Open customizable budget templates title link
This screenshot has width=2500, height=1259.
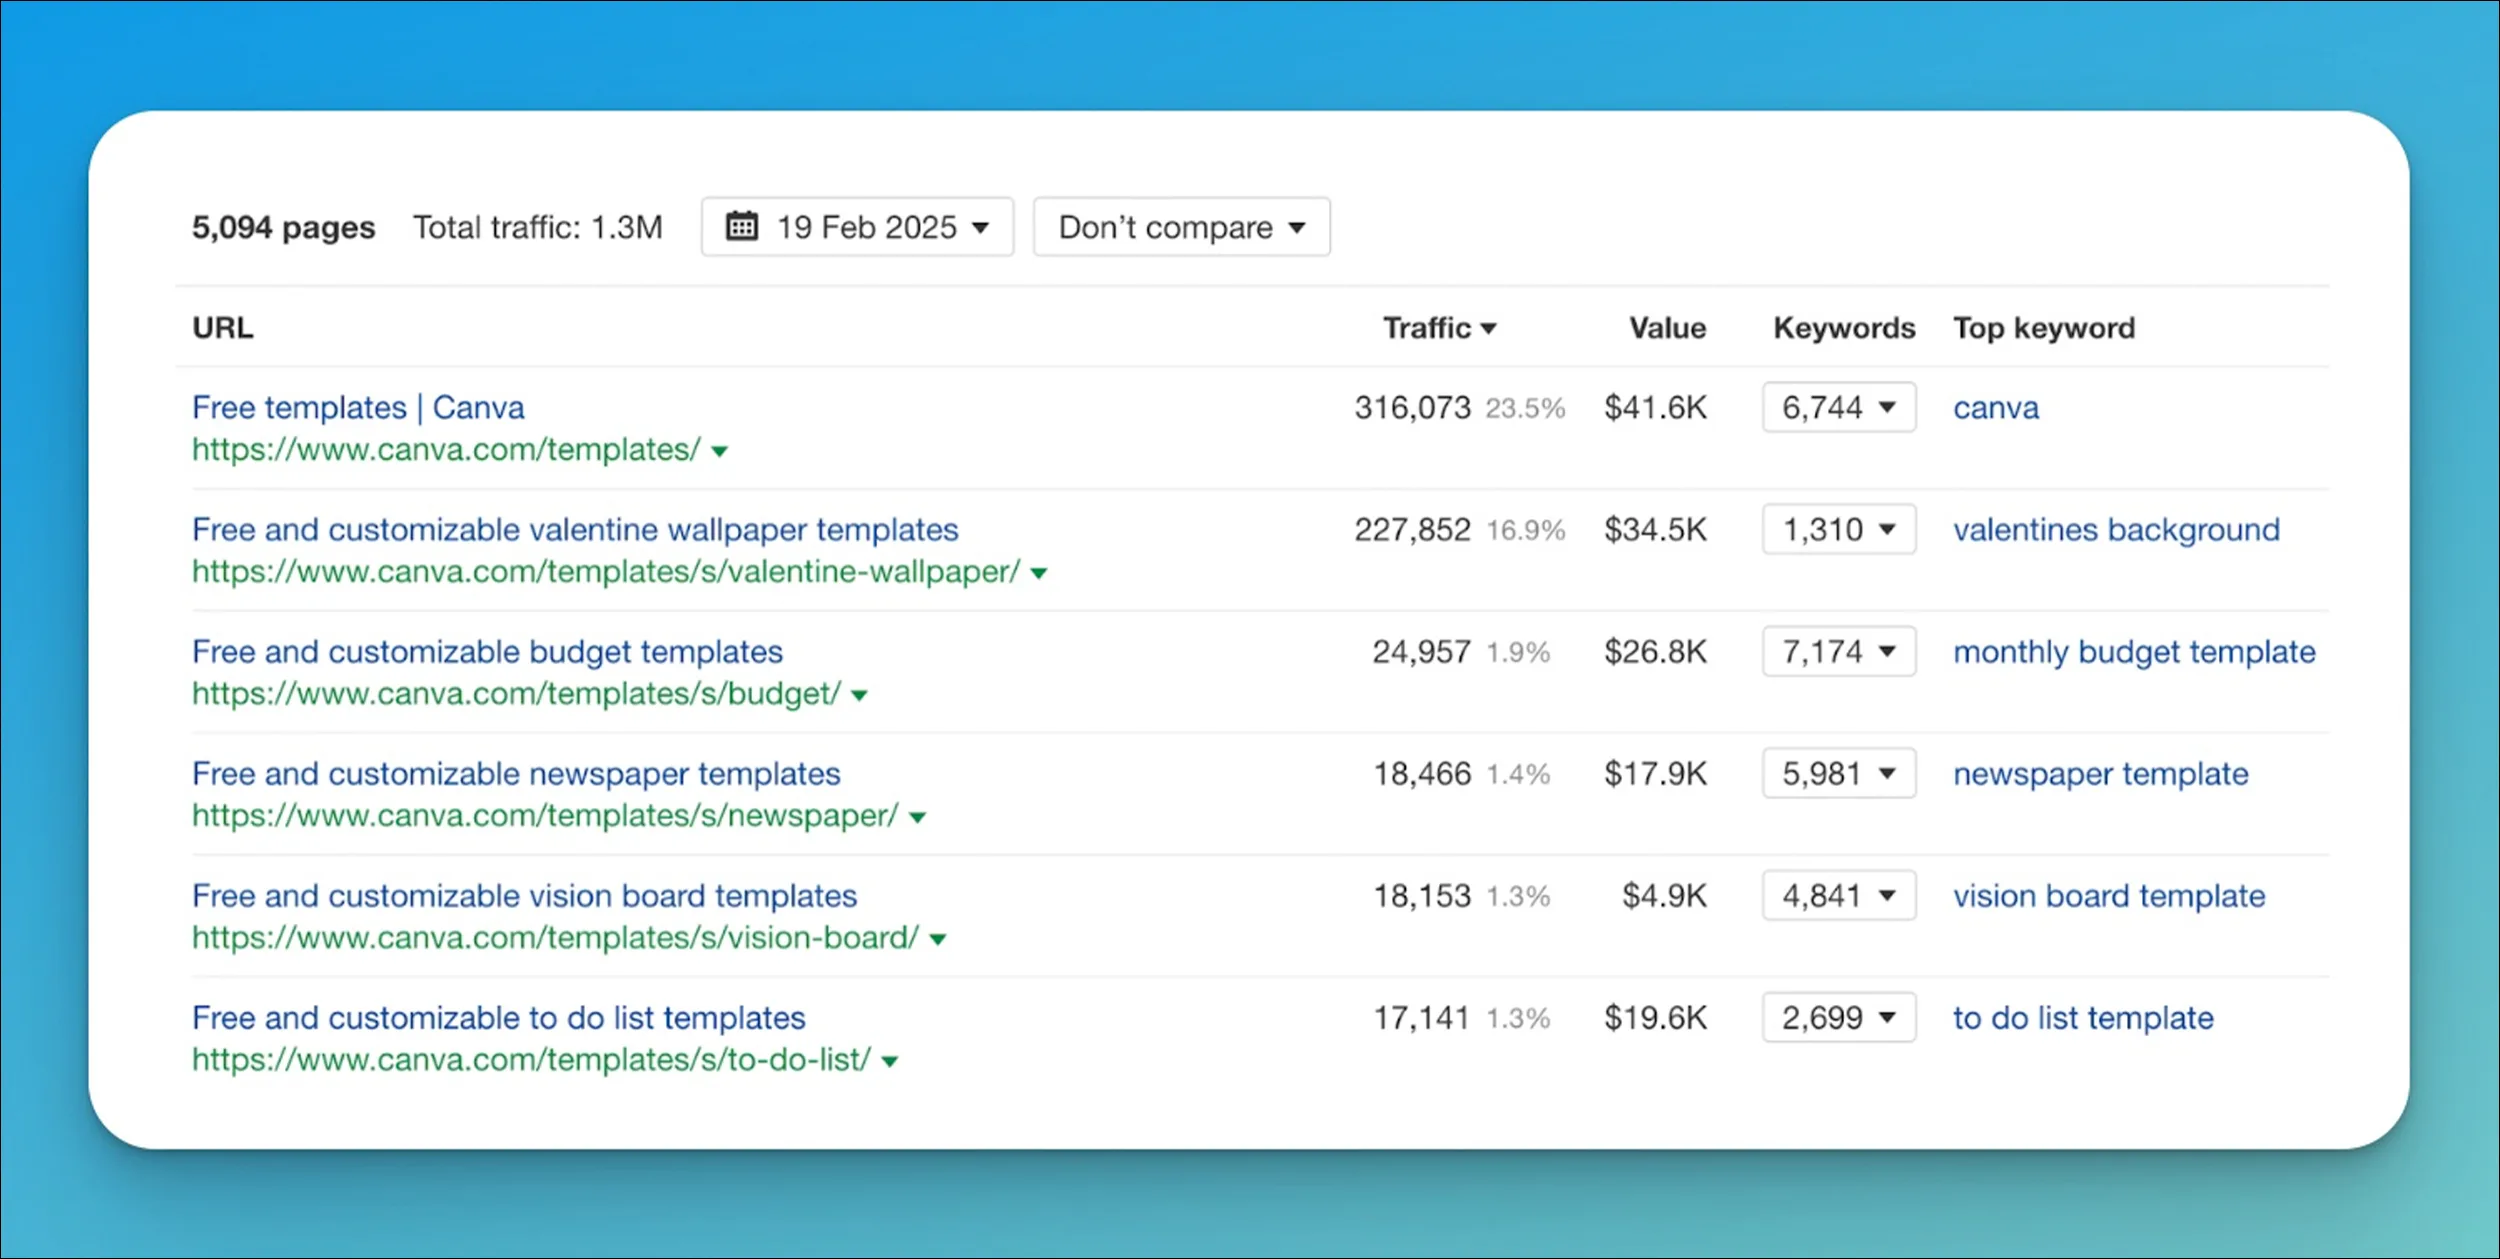[487, 651]
